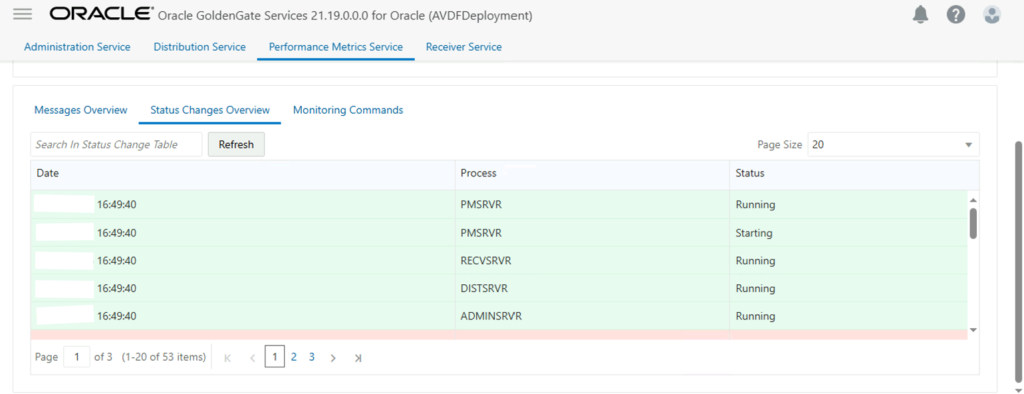
Task: Click the Oracle GoldenGate Services title text
Action: pyautogui.click(x=345, y=16)
